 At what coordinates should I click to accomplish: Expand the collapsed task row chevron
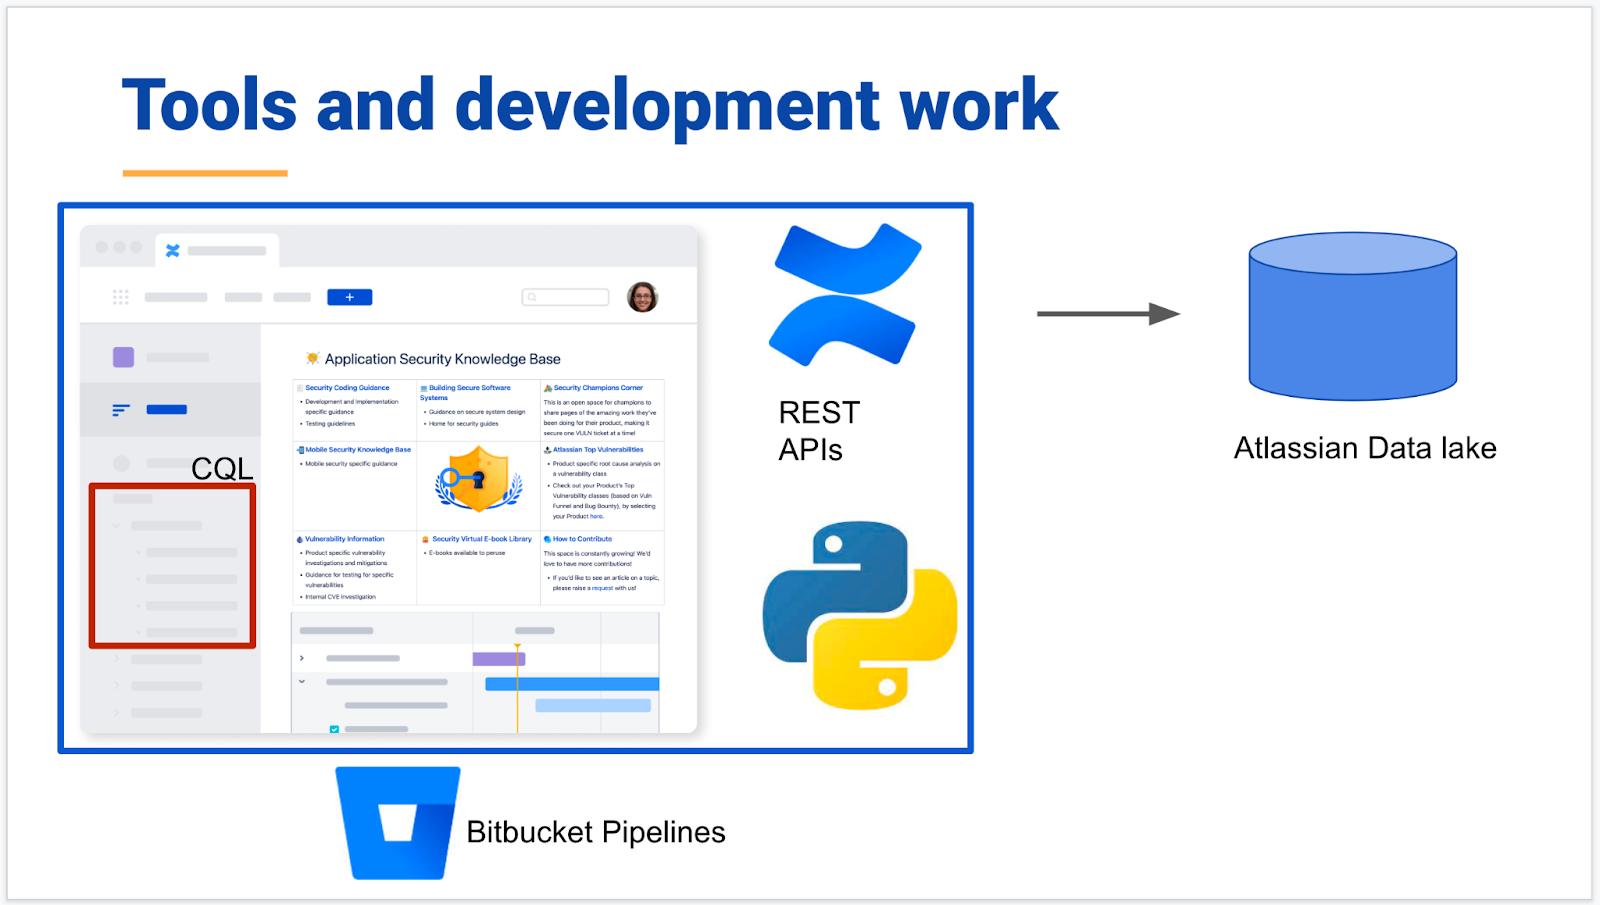coord(301,658)
